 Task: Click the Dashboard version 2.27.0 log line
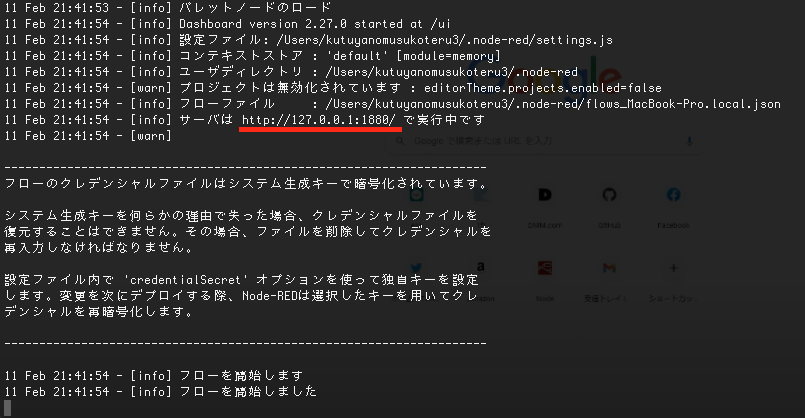pos(228,24)
